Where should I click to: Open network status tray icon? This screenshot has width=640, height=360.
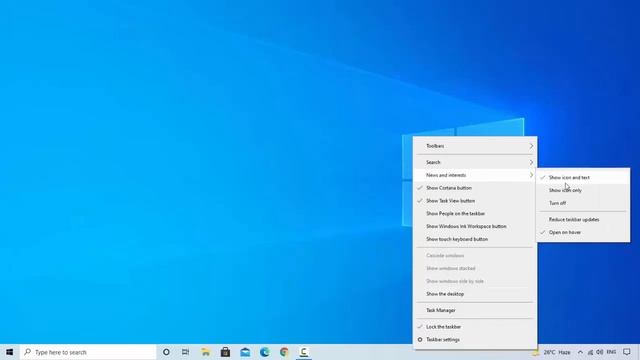click(x=590, y=352)
